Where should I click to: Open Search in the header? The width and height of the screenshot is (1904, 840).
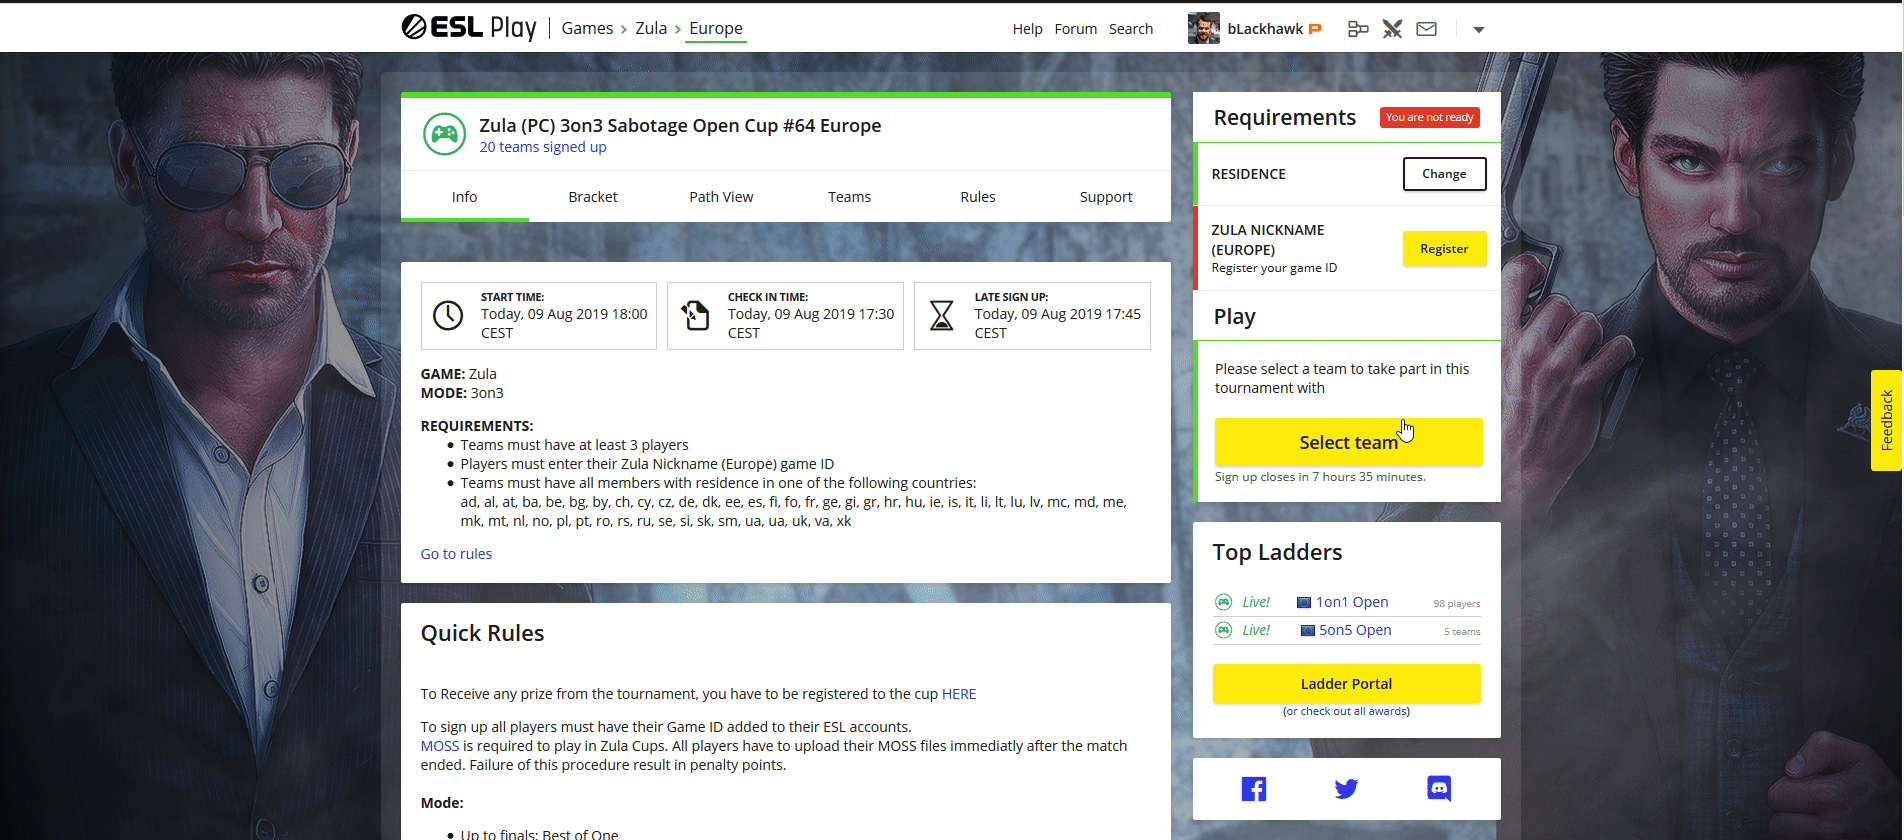pyautogui.click(x=1131, y=29)
